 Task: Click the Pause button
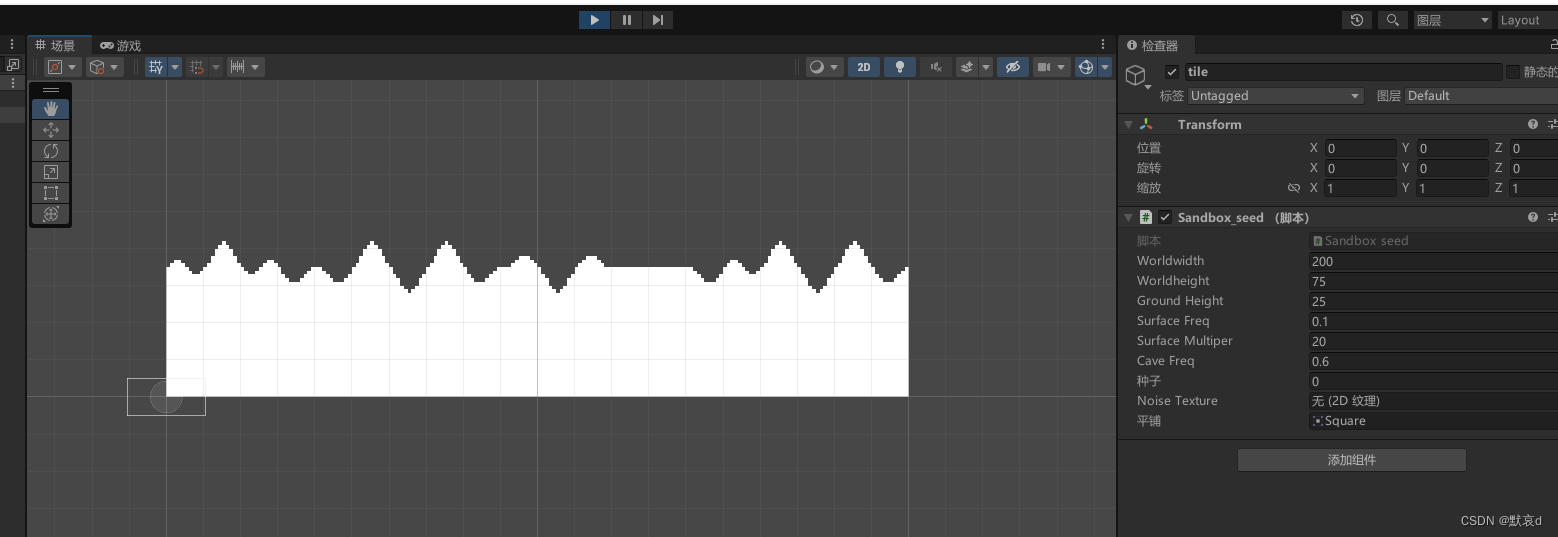click(626, 20)
